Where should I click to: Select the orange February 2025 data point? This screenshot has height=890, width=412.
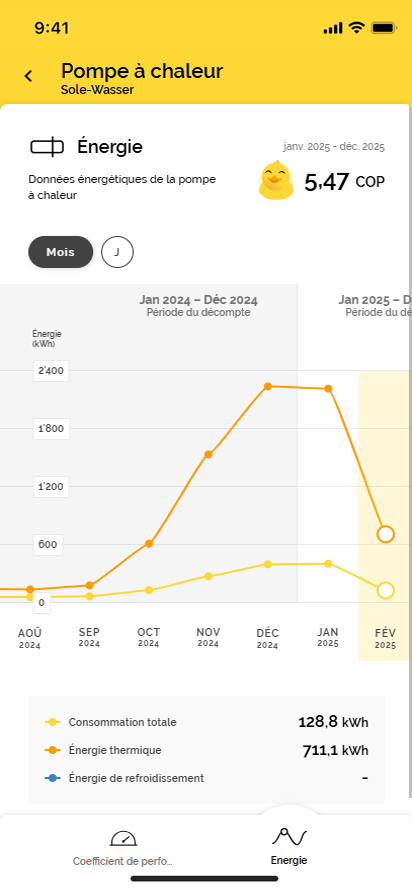point(385,534)
